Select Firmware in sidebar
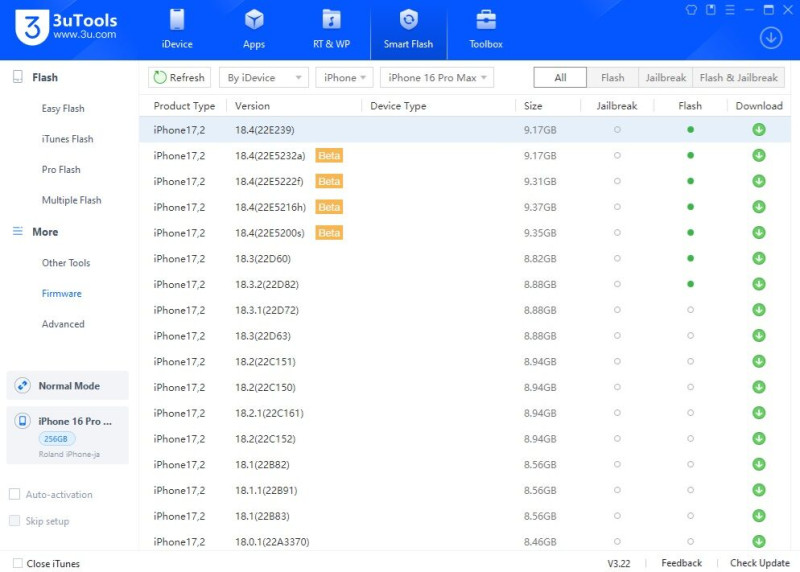800x572 pixels. coord(62,293)
